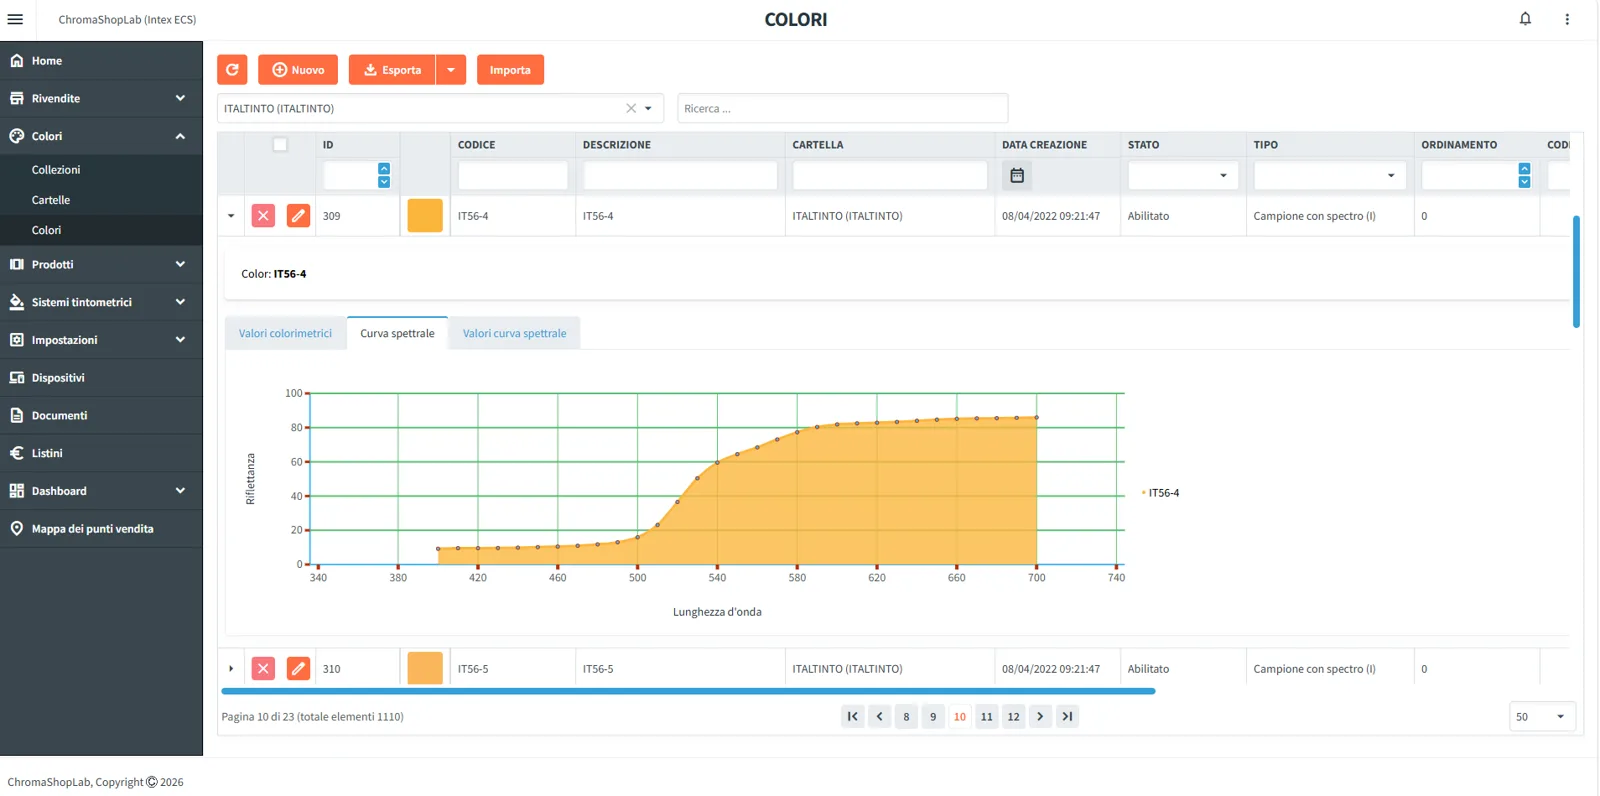Expand row 310 details

(x=231, y=669)
